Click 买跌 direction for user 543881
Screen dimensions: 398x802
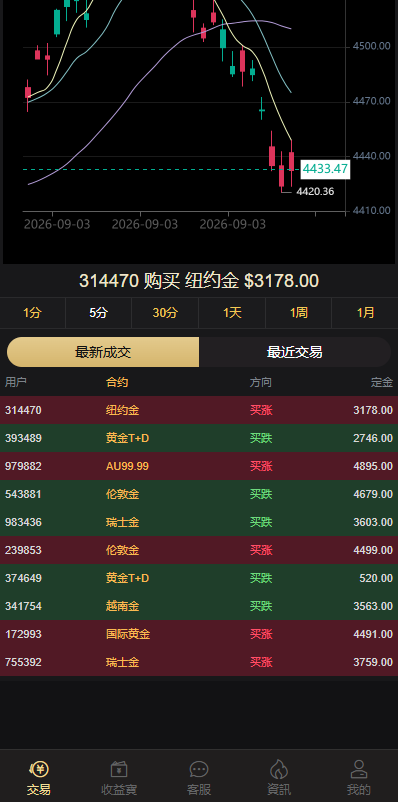point(261,495)
